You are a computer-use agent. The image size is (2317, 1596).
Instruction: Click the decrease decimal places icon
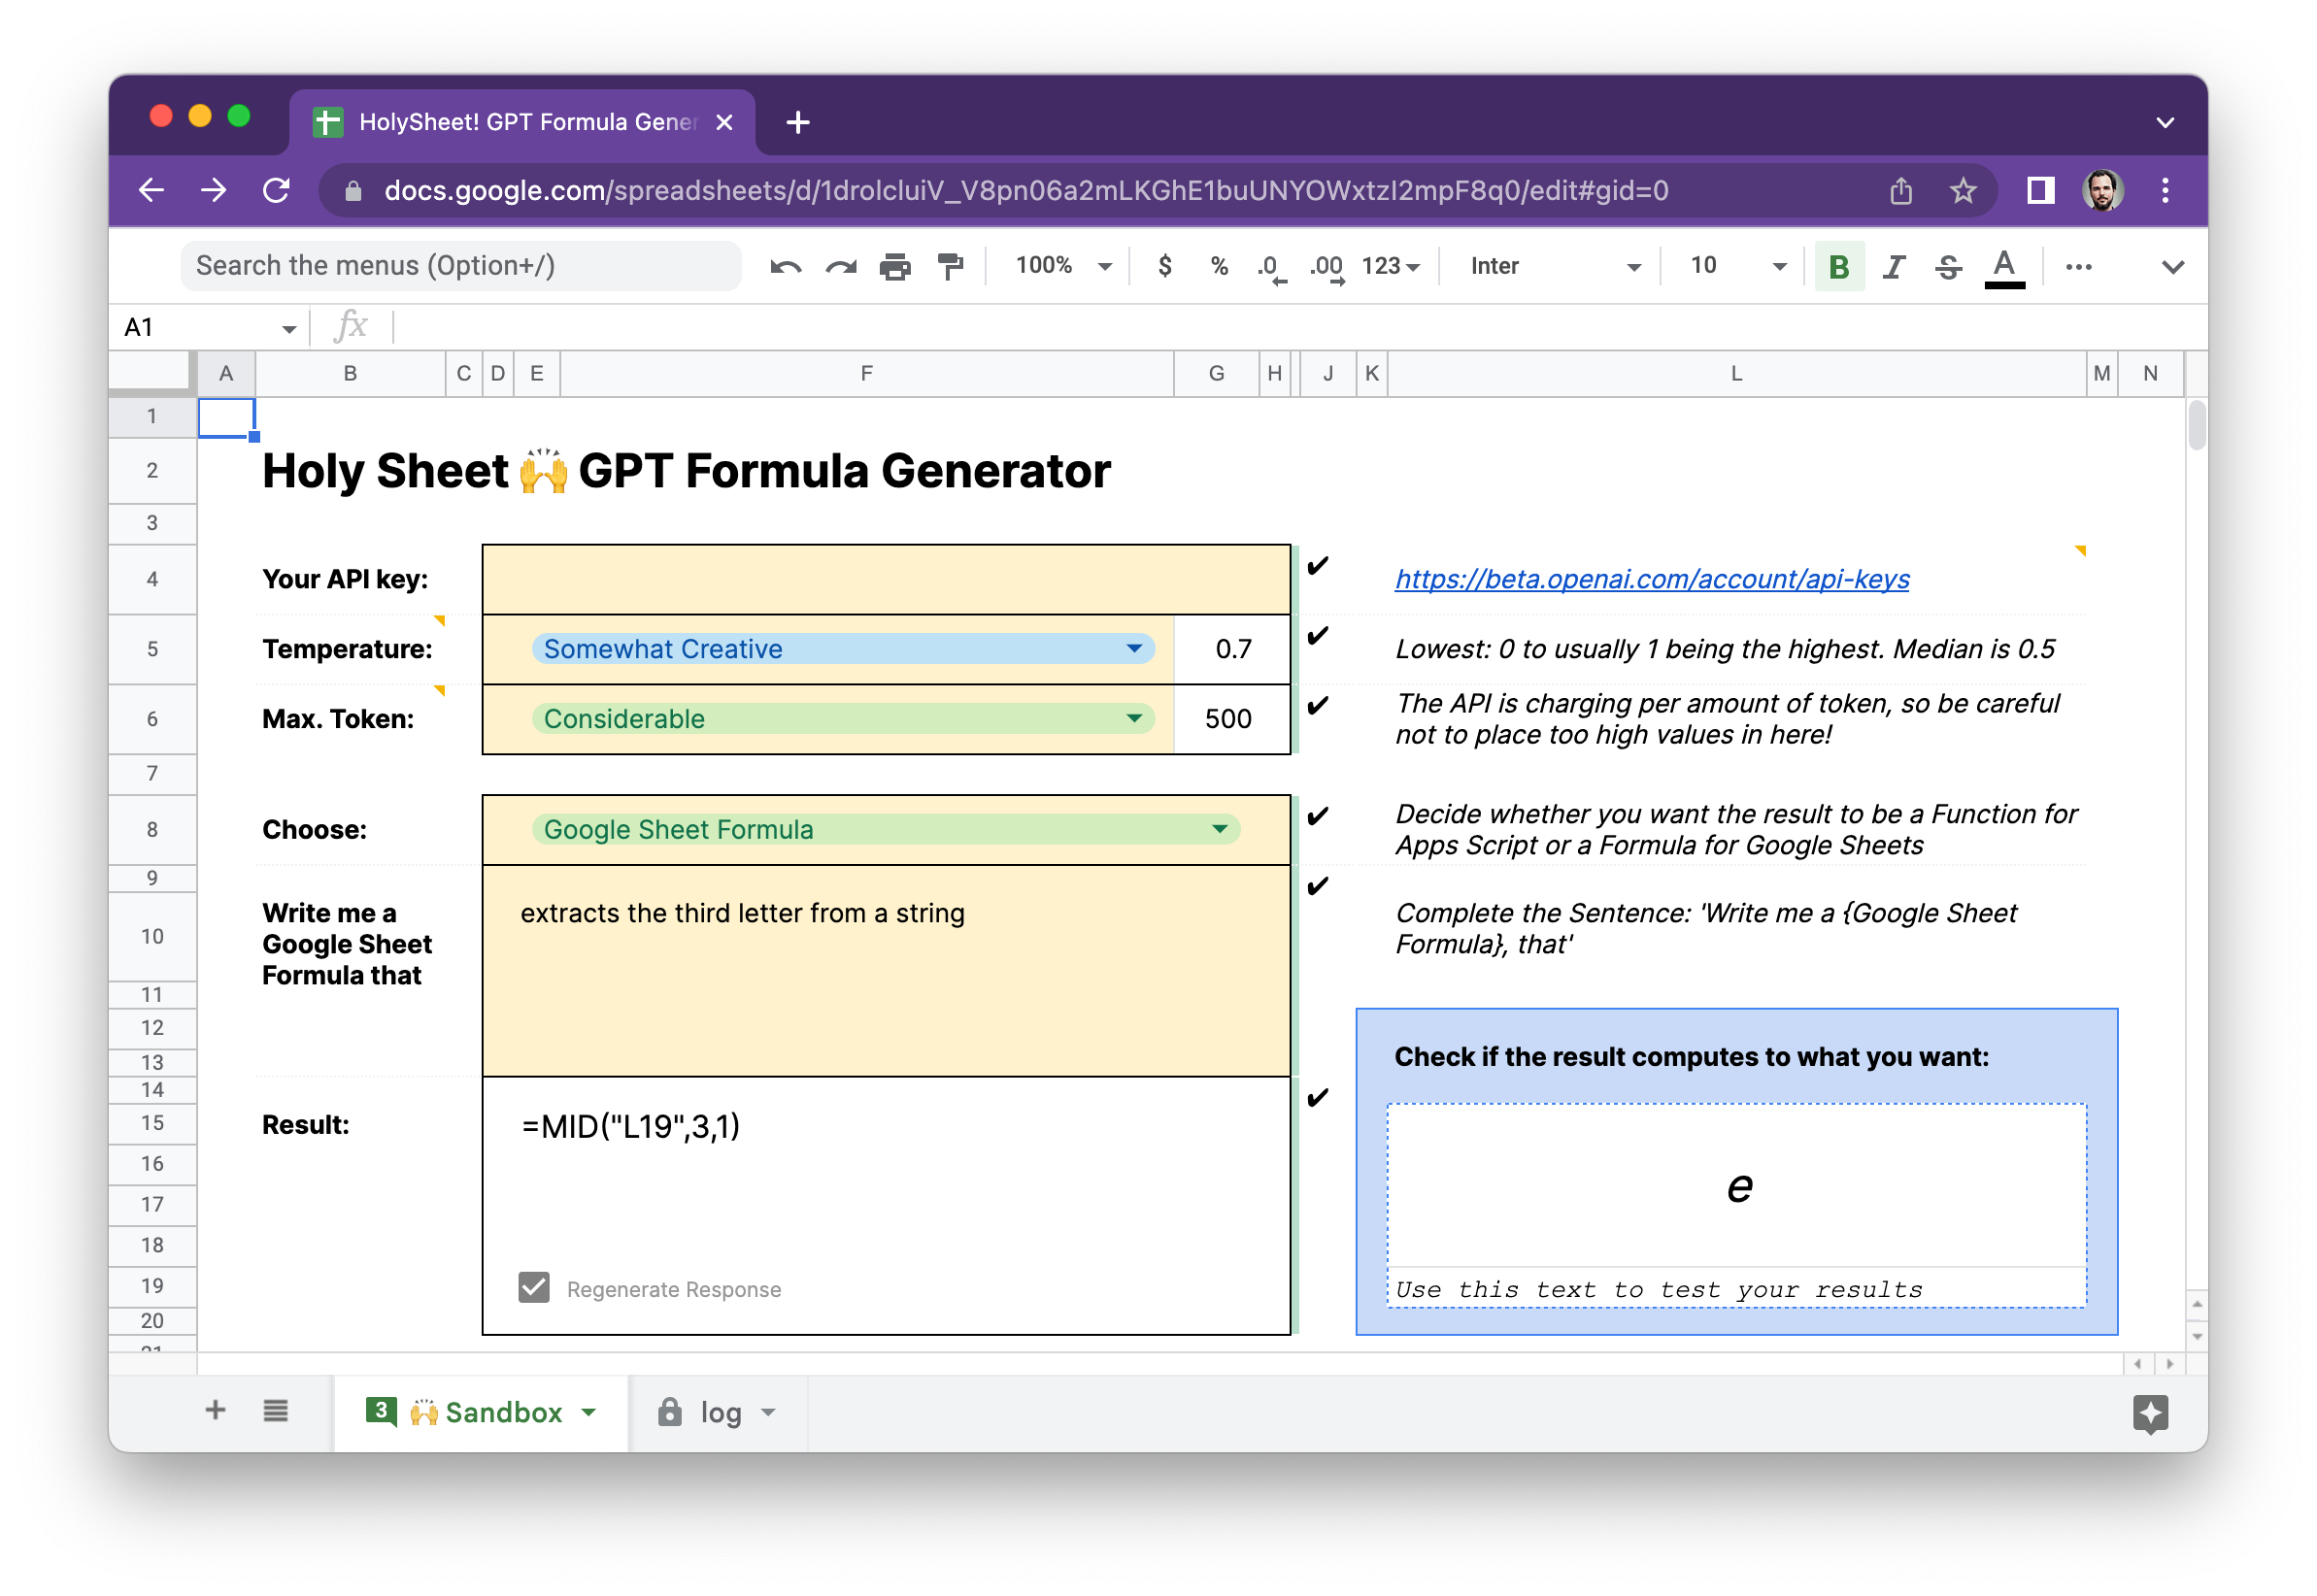[x=1271, y=267]
